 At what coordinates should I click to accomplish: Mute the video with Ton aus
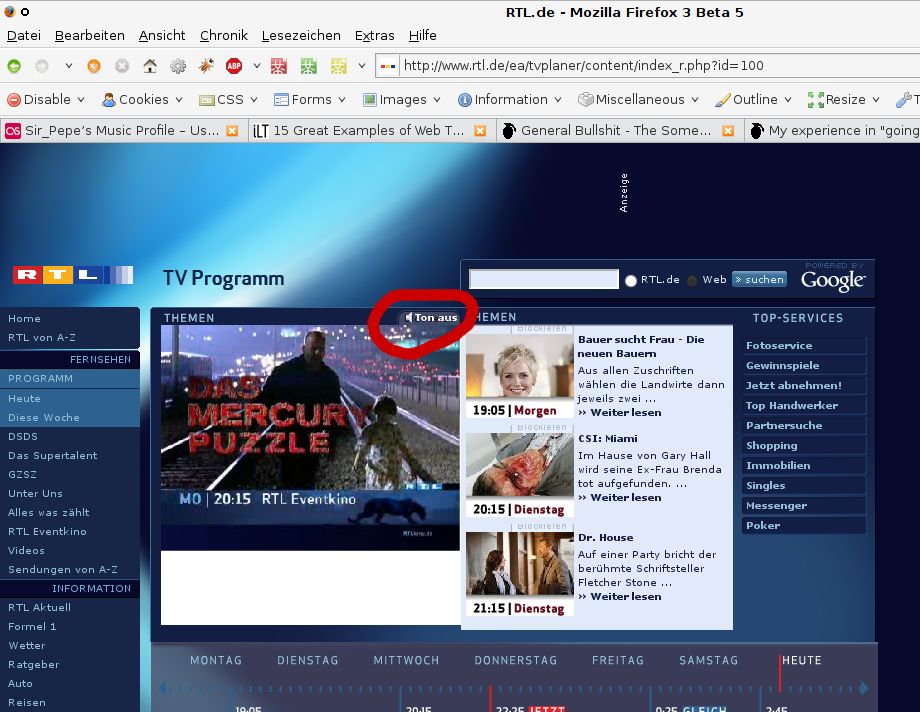coord(431,318)
